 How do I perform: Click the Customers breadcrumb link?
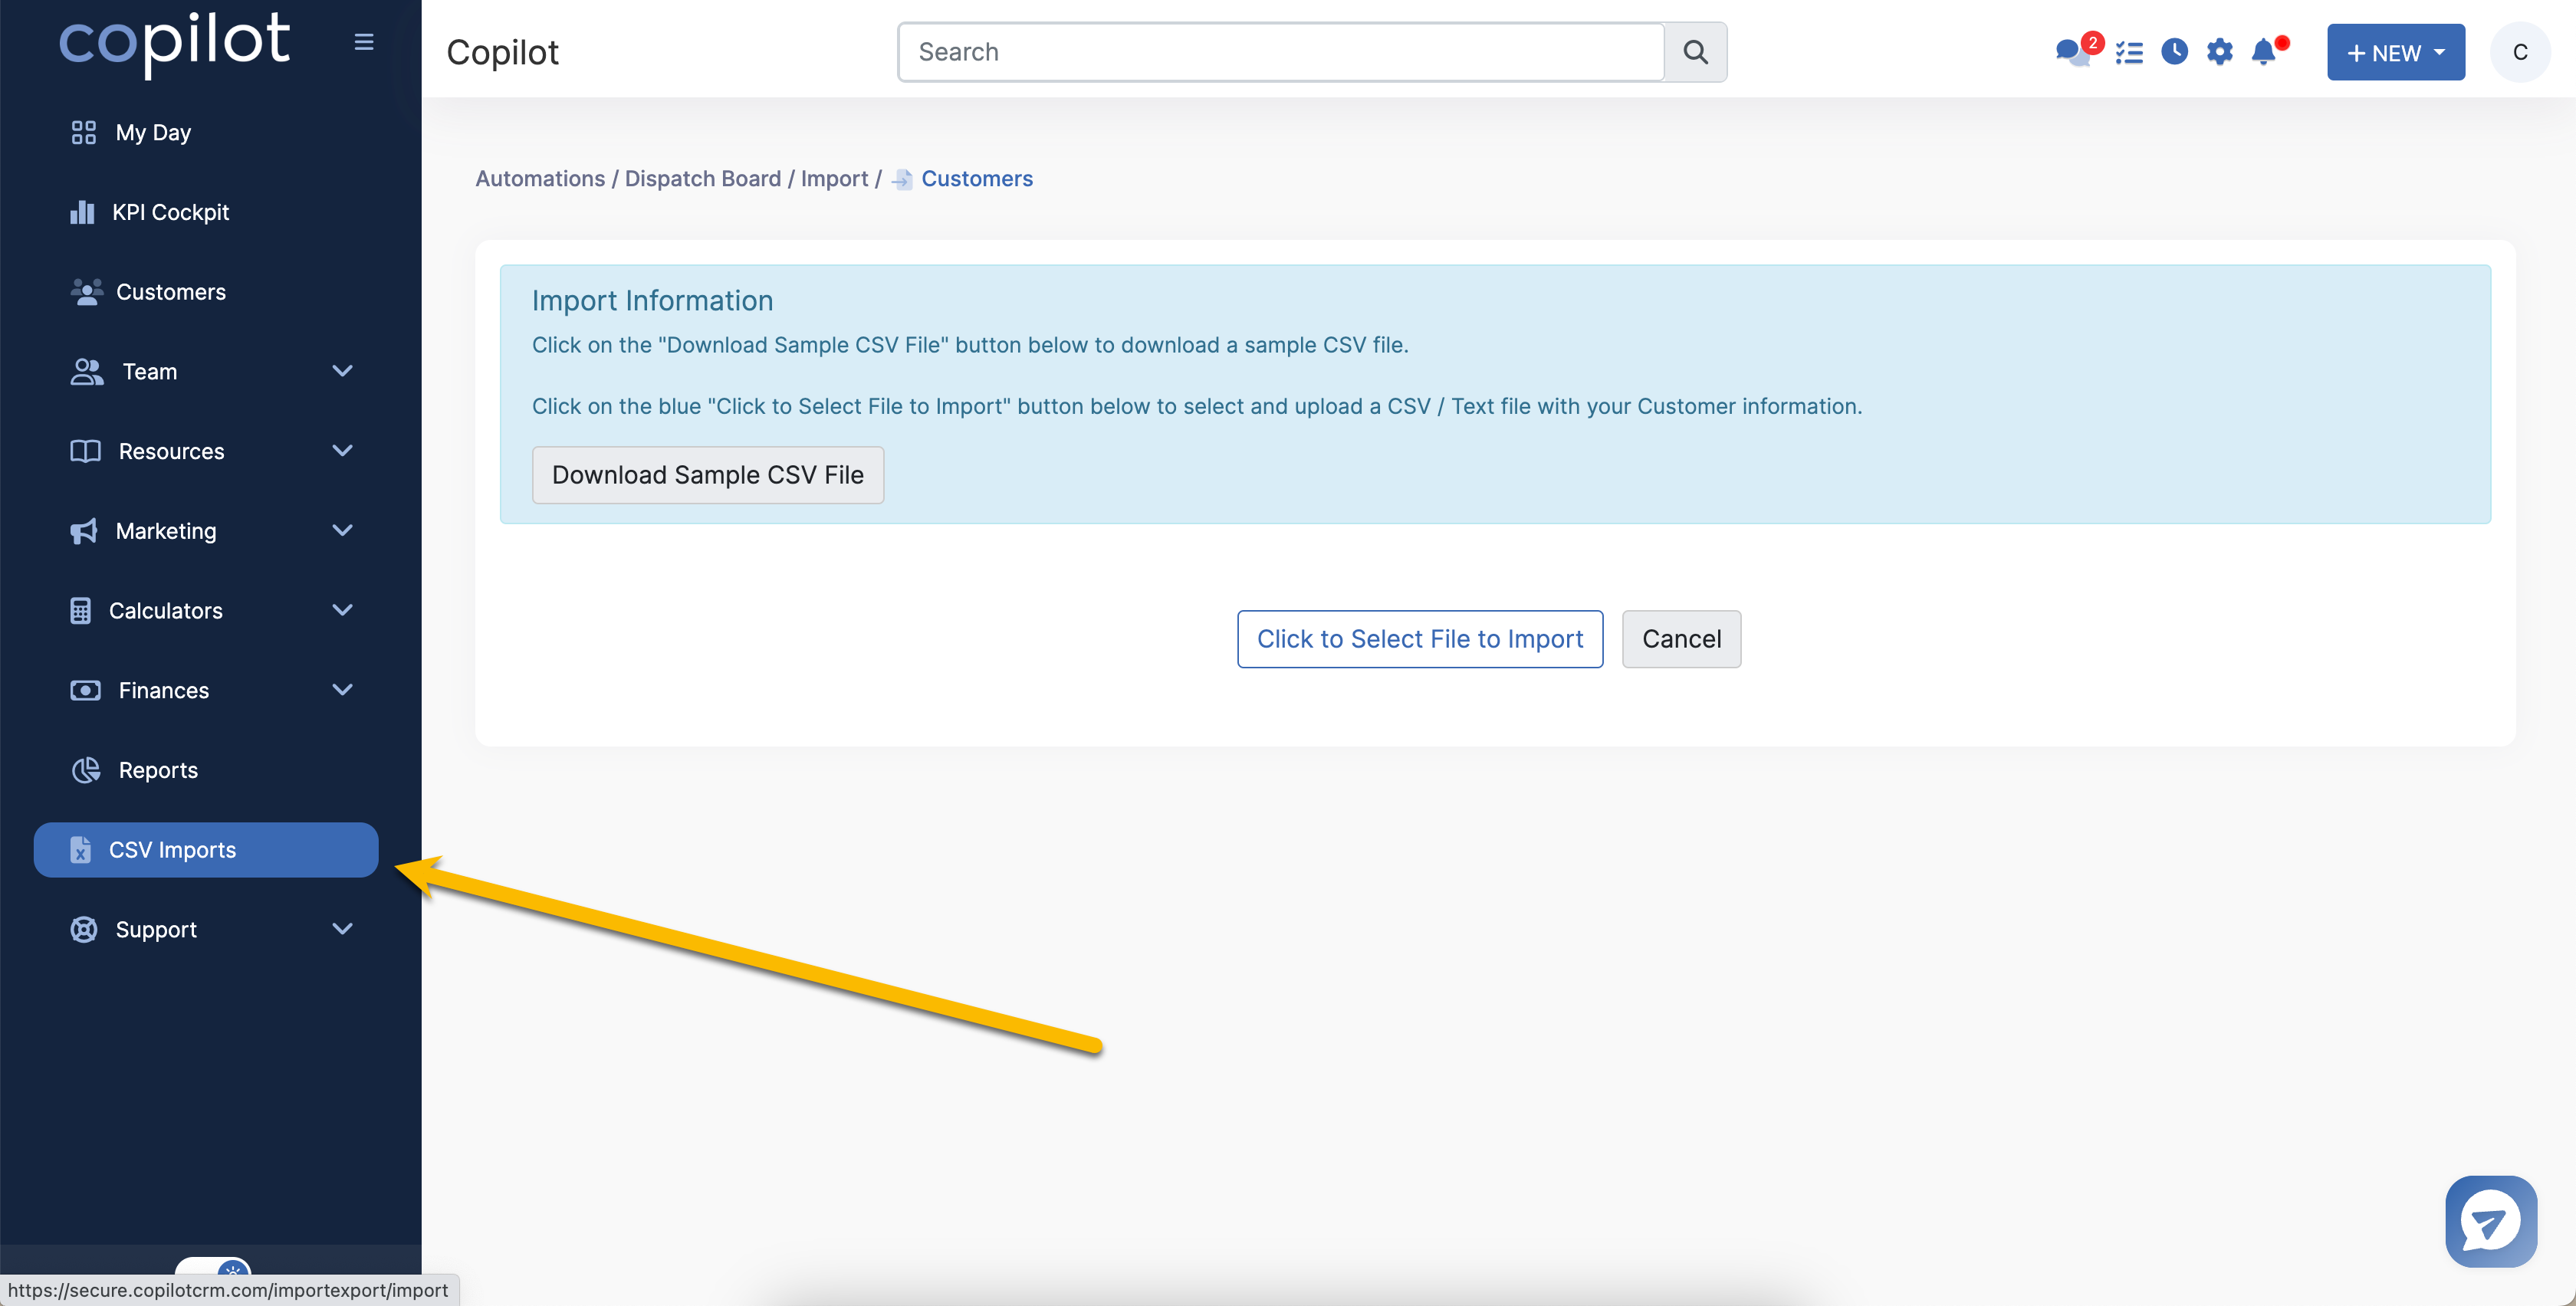(x=977, y=179)
